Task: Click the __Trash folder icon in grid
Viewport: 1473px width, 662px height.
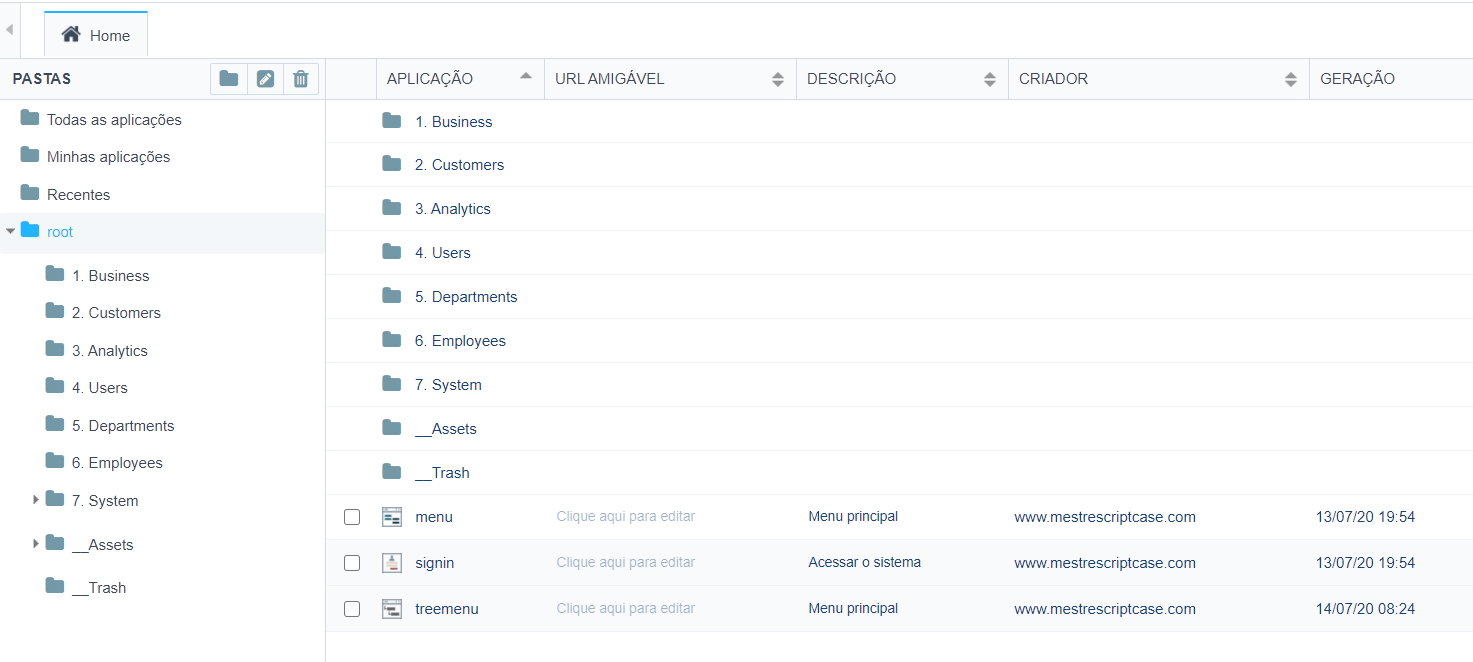Action: (x=392, y=472)
